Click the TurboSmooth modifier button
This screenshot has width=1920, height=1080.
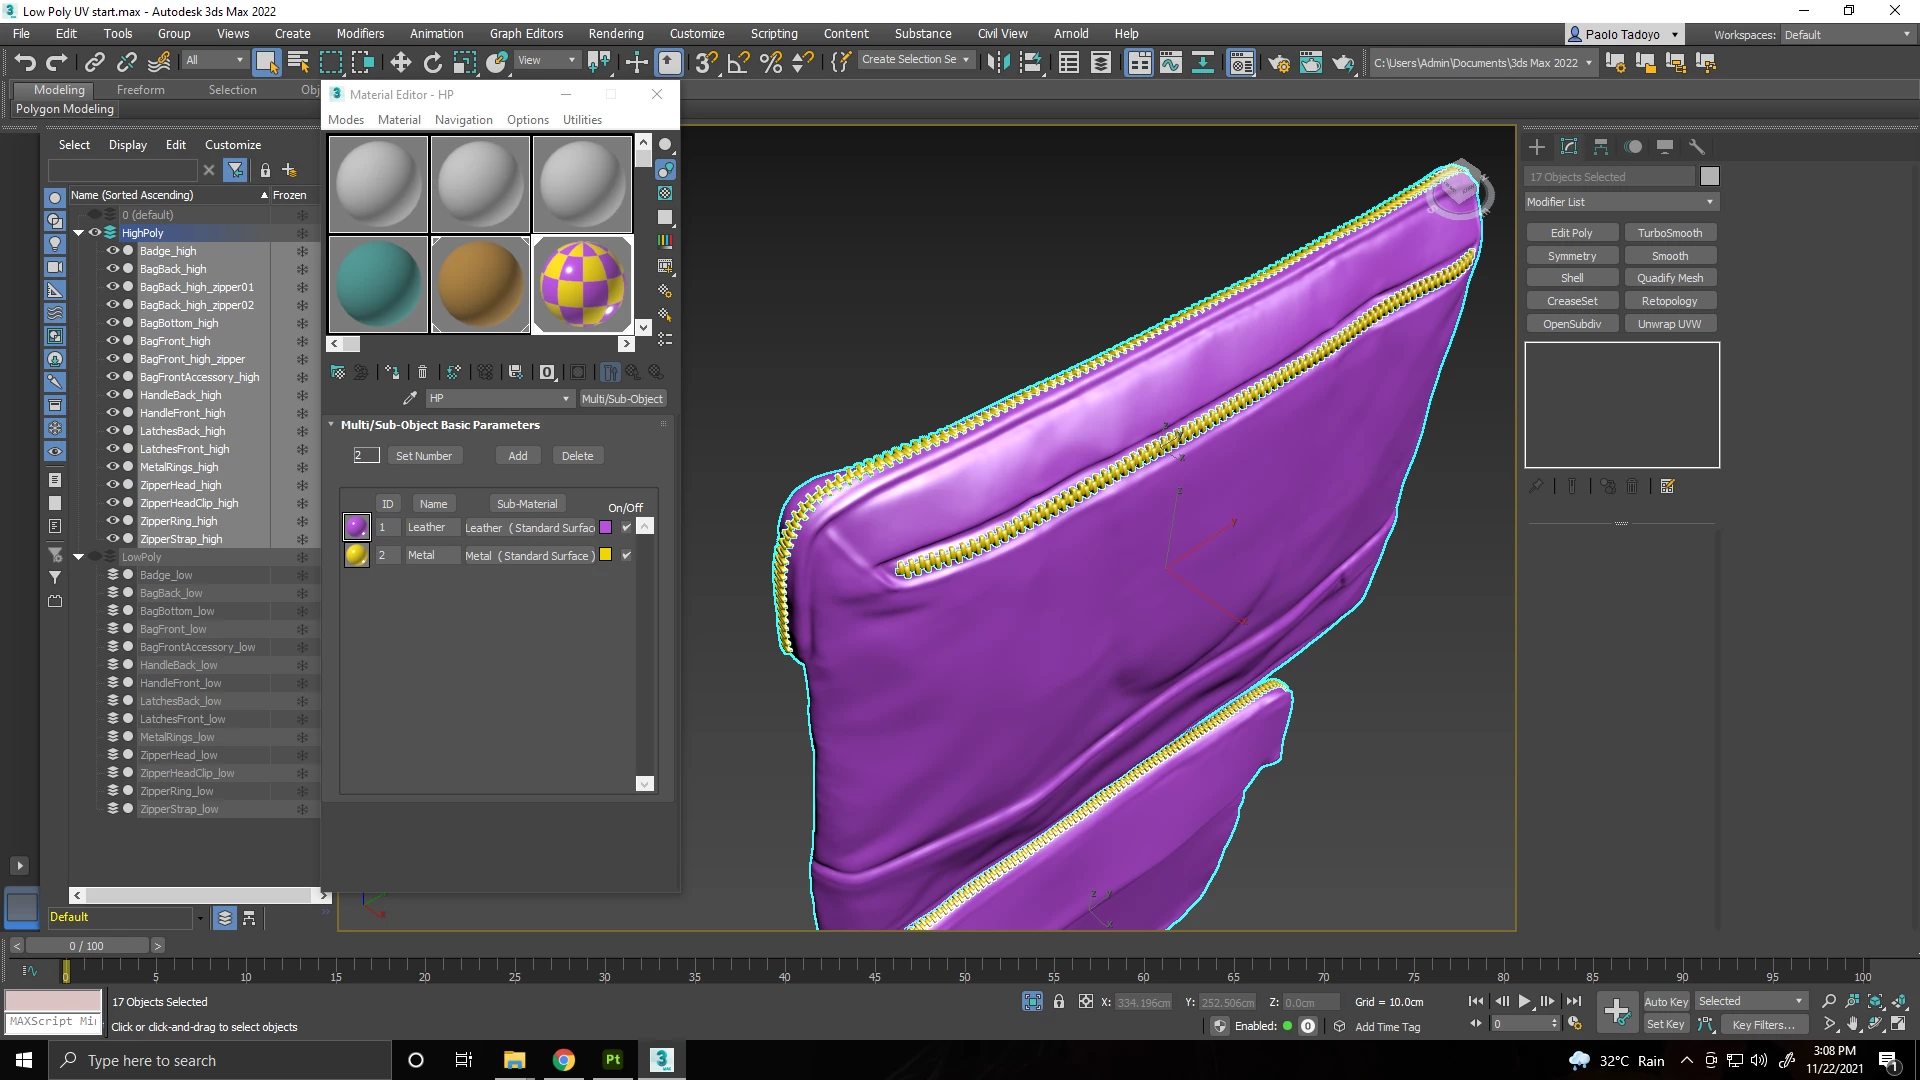pos(1669,233)
